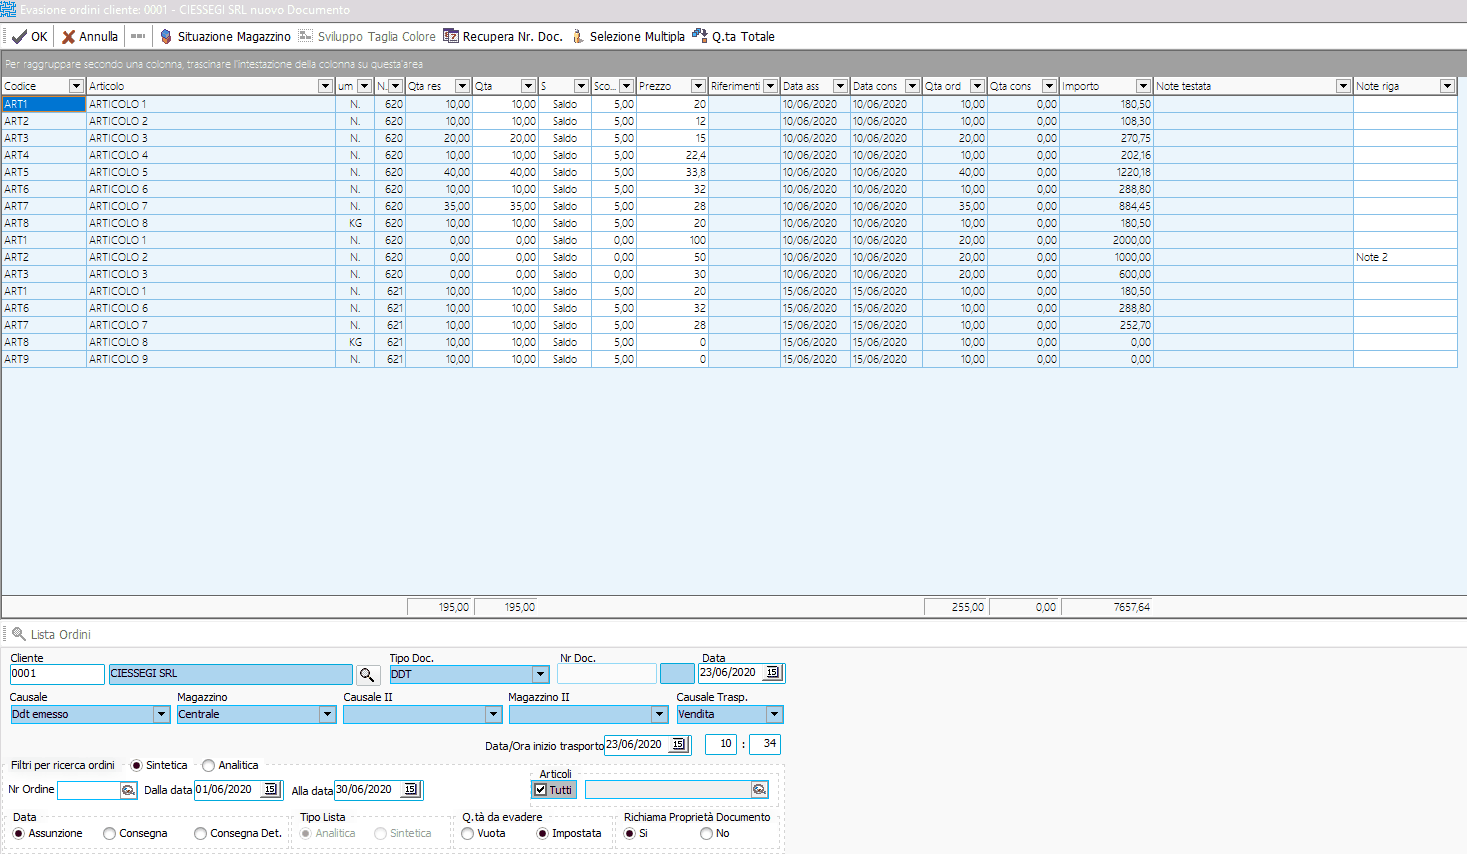This screenshot has width=1467, height=854.
Task: Open filter dropdown on Data cons column
Action: (912, 86)
